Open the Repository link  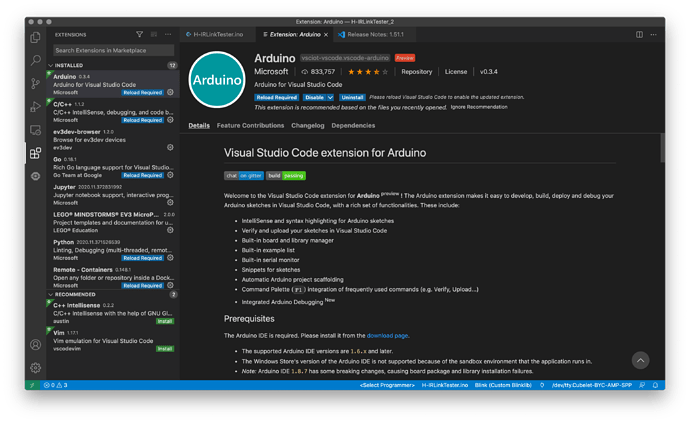[416, 72]
